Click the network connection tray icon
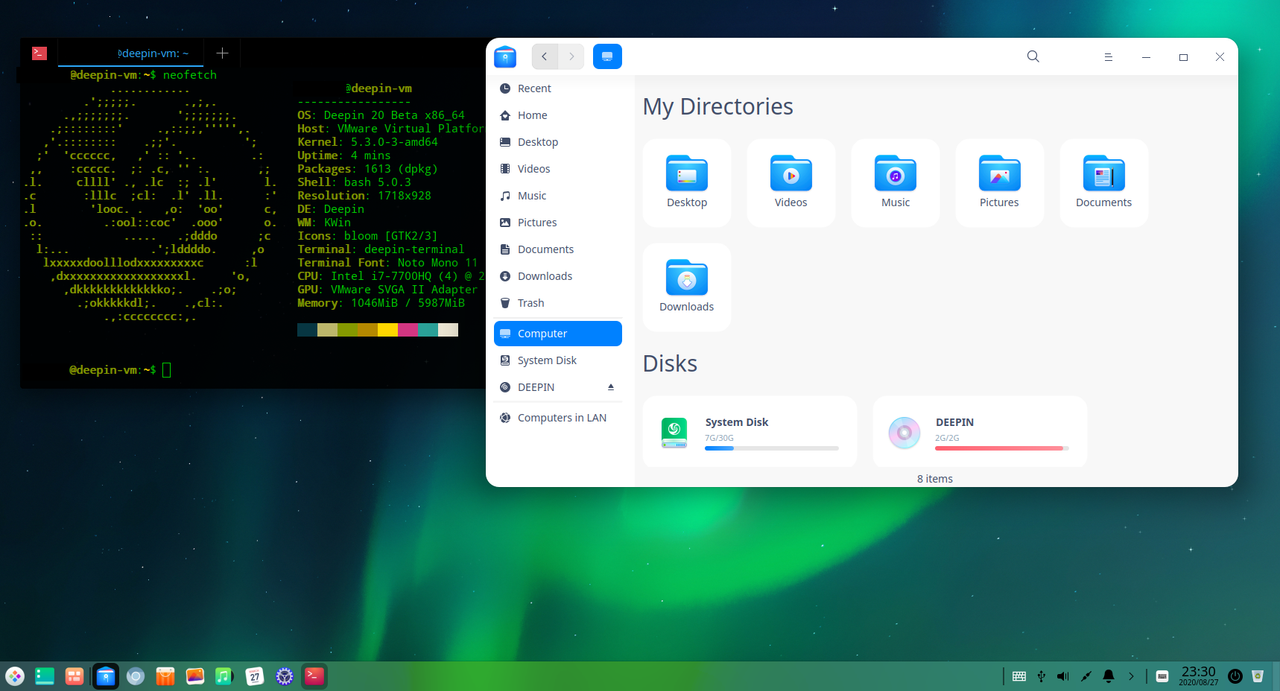 1086,676
